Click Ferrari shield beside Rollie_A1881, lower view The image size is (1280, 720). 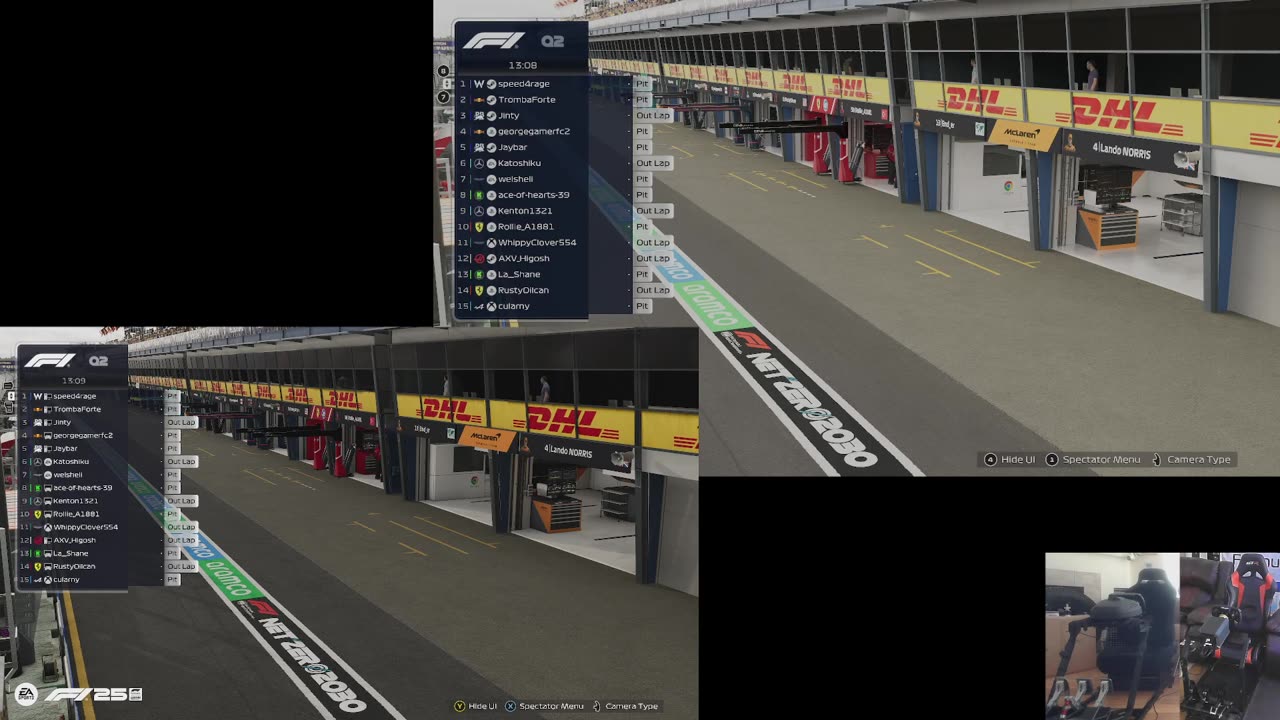coord(38,514)
